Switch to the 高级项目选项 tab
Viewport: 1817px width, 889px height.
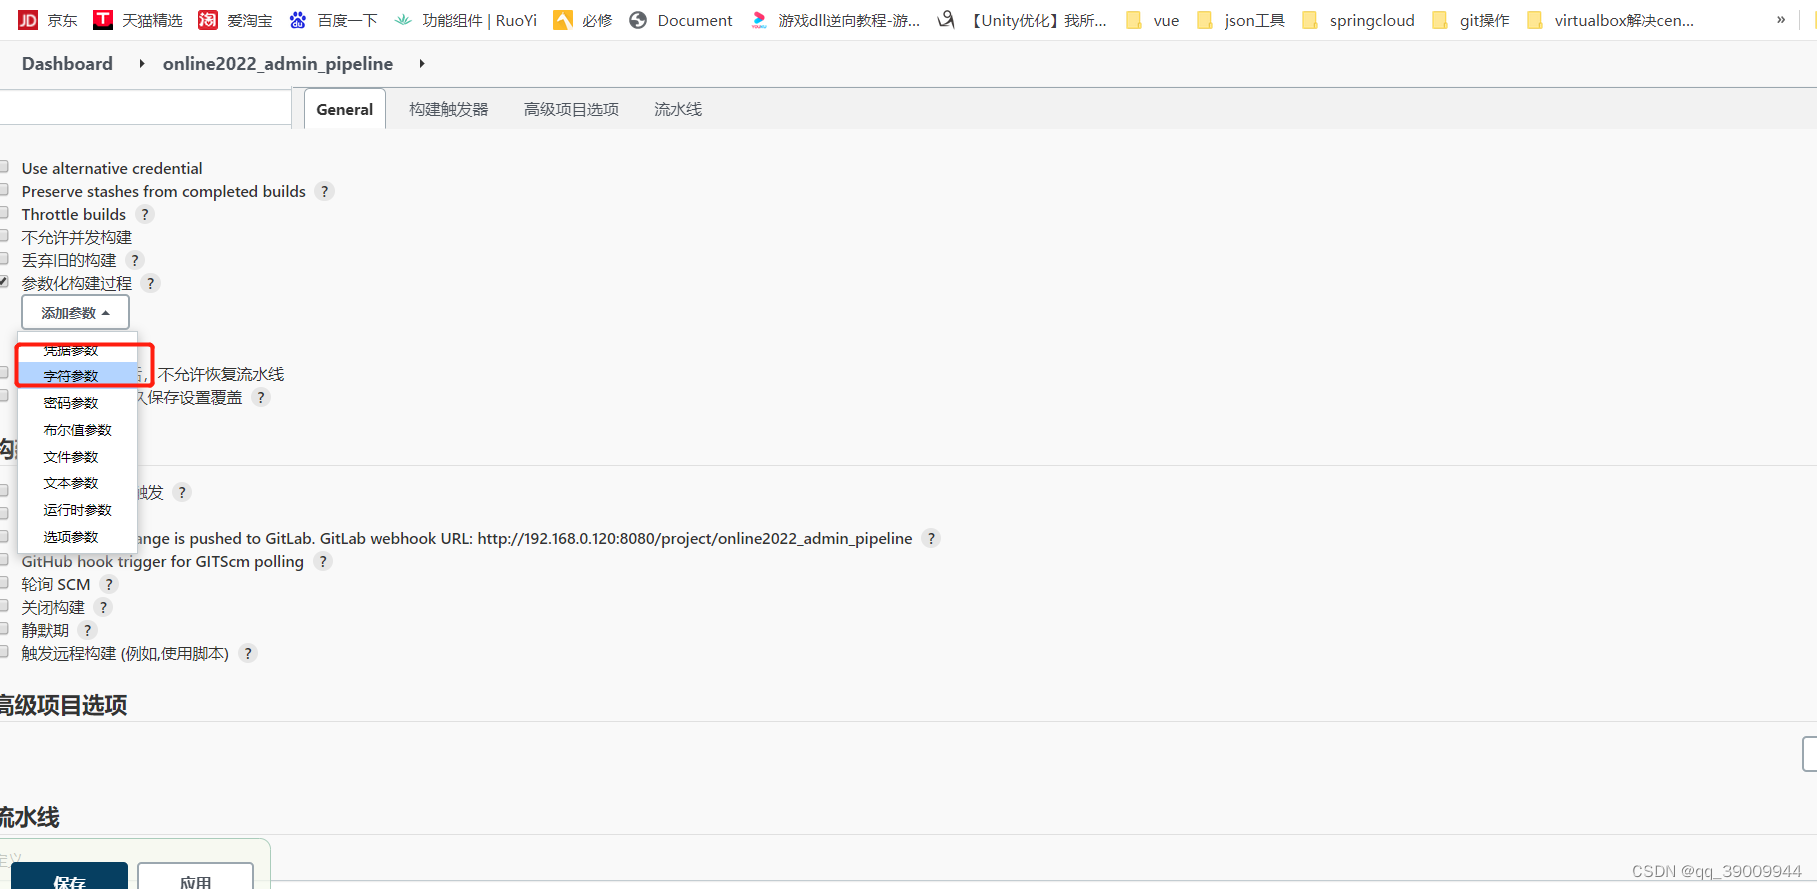(x=571, y=109)
